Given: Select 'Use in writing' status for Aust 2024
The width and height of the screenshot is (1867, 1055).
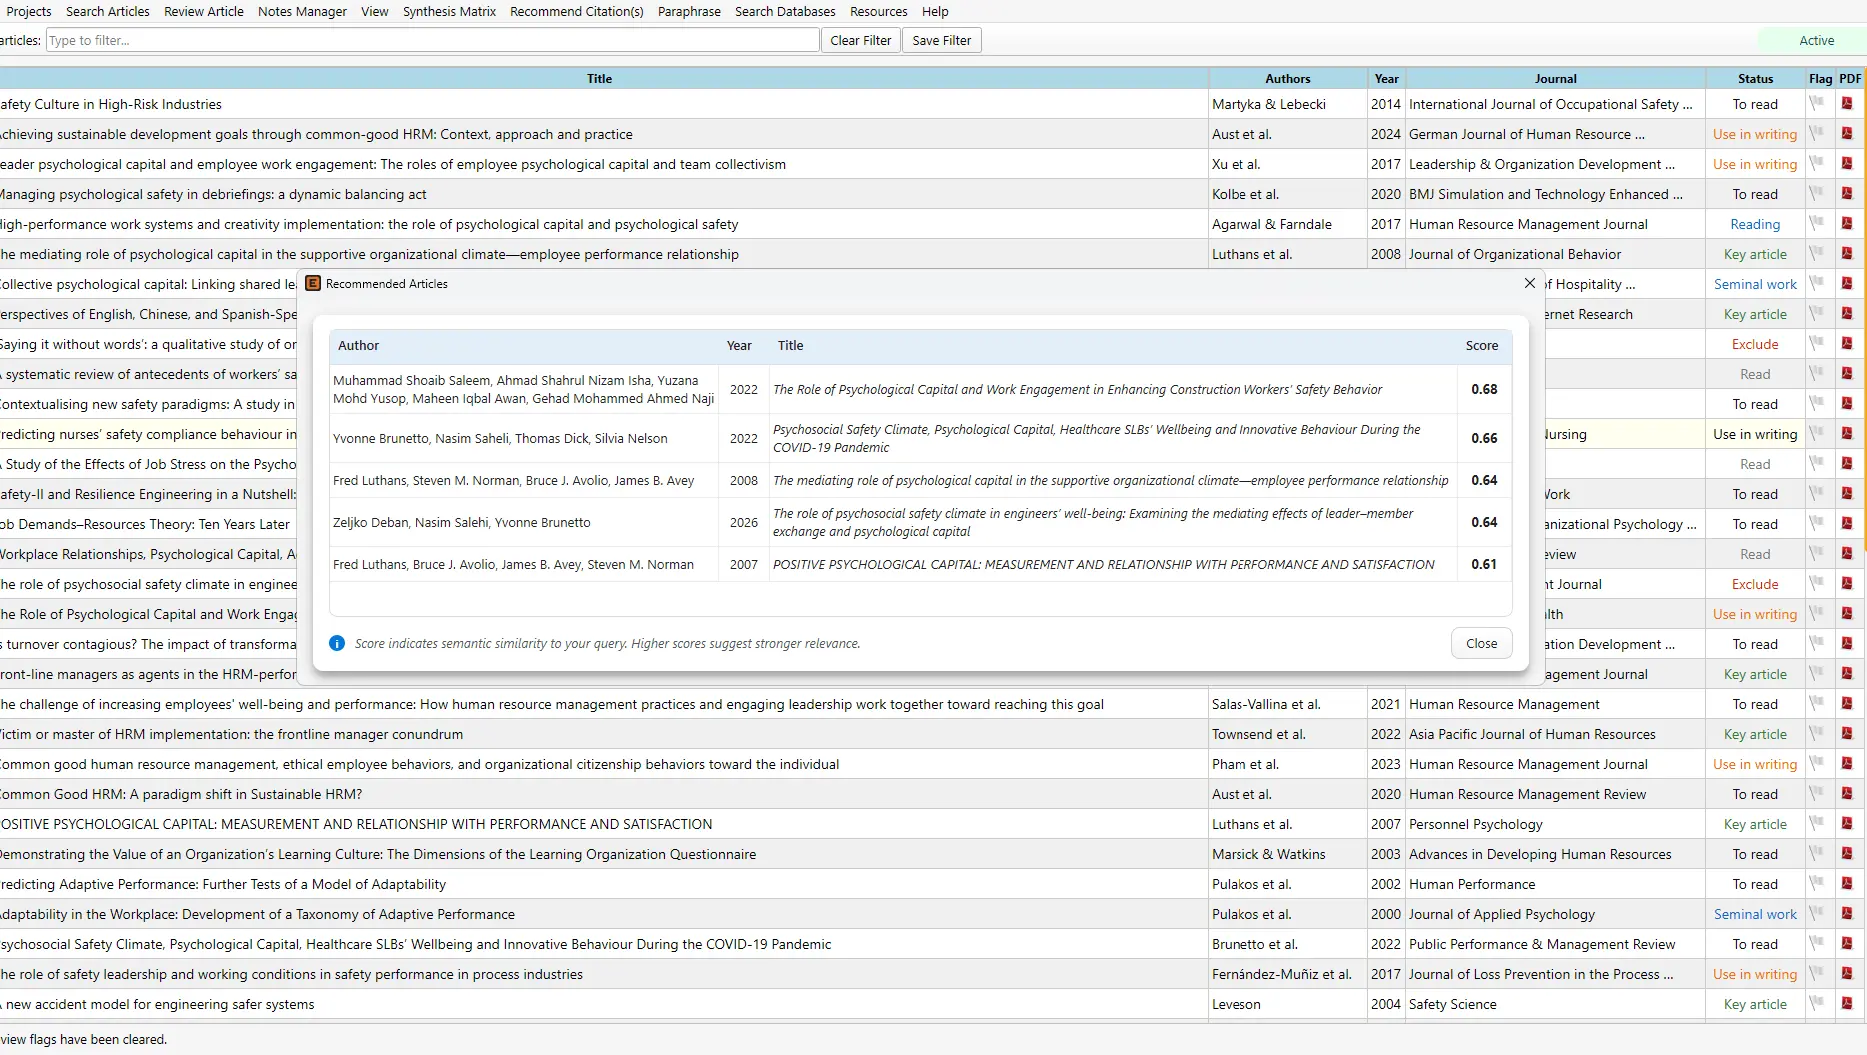Looking at the screenshot, I should click(x=1755, y=134).
